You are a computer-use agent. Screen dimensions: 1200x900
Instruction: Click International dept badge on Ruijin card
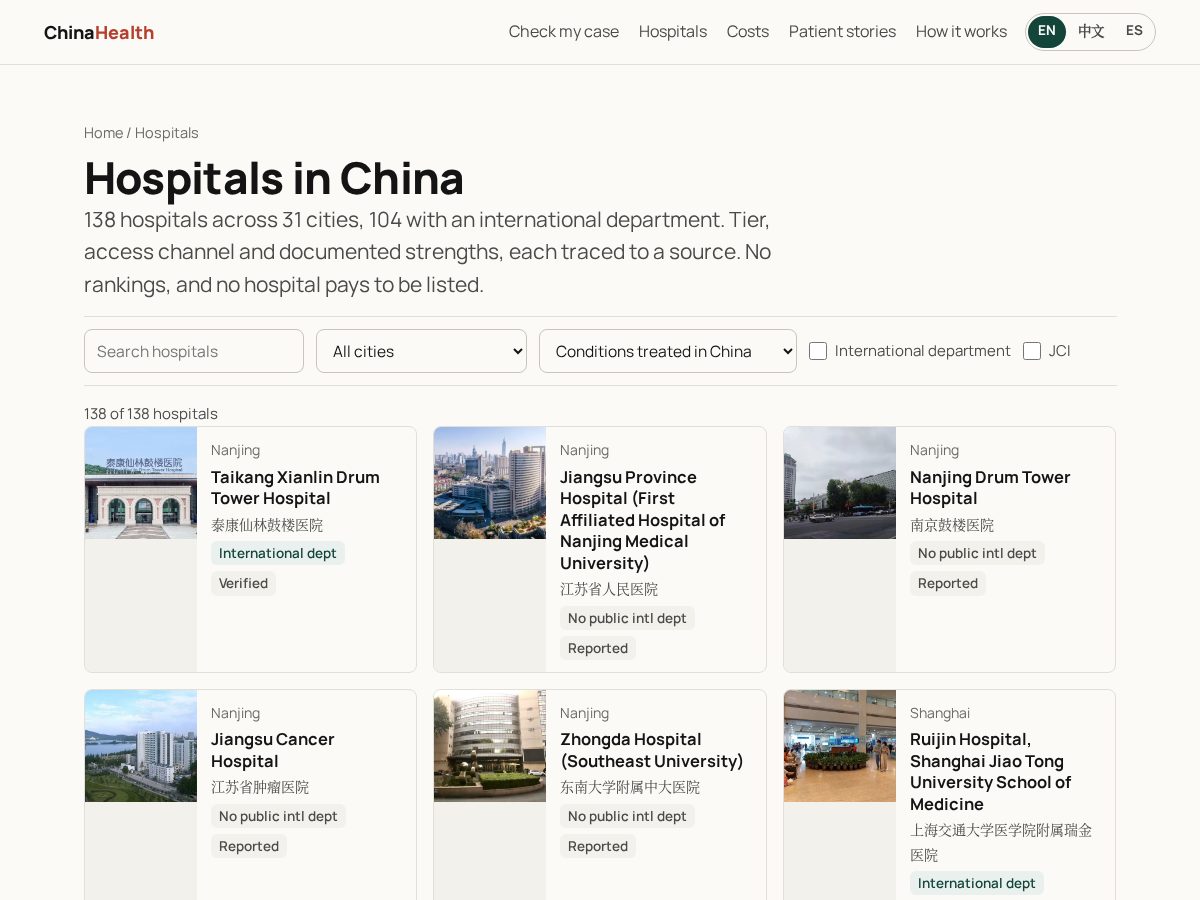click(x=977, y=883)
